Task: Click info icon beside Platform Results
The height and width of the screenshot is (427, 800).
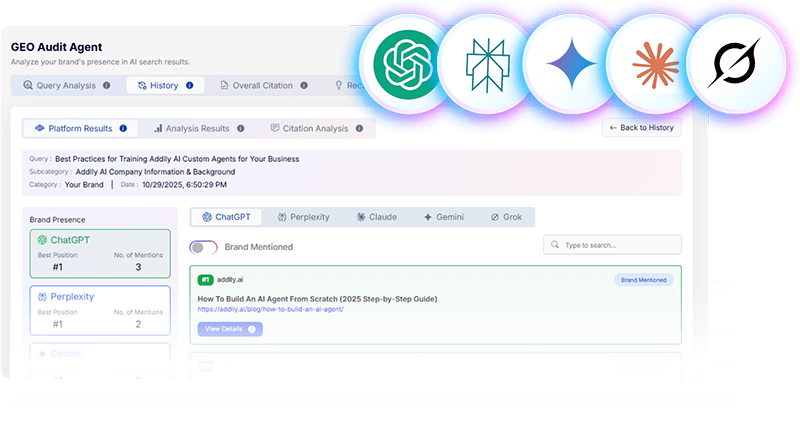Action: (x=123, y=129)
